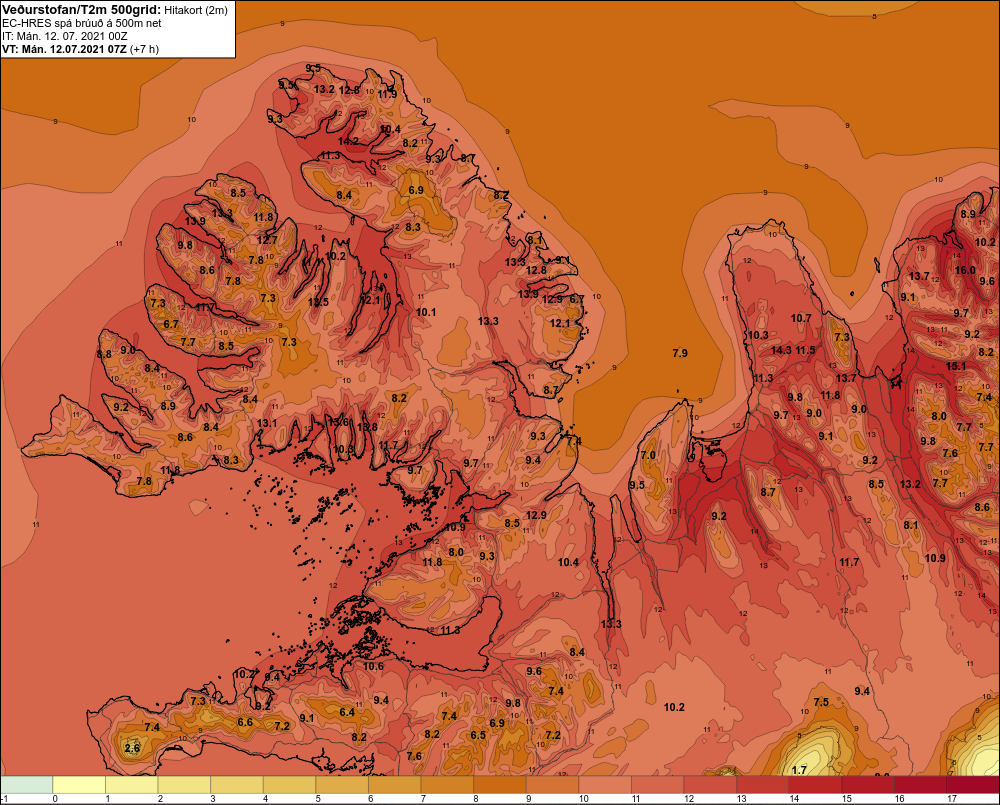Click the map temperature value 11.9

(387, 94)
